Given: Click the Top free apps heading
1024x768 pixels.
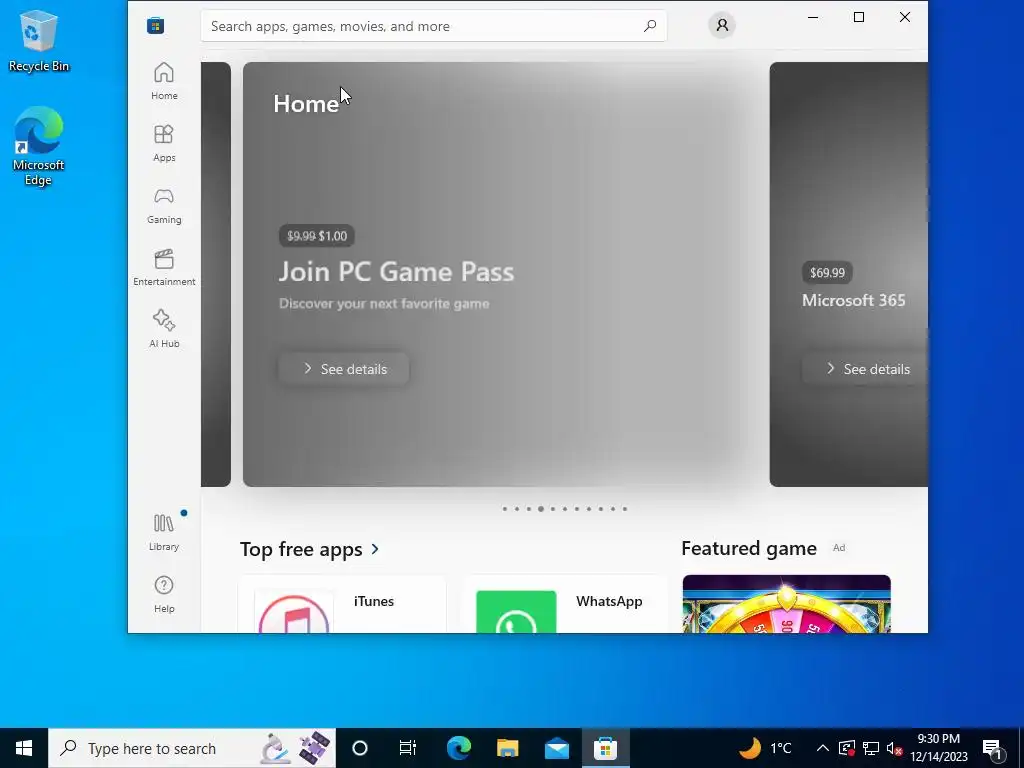Looking at the screenshot, I should click(301, 549).
